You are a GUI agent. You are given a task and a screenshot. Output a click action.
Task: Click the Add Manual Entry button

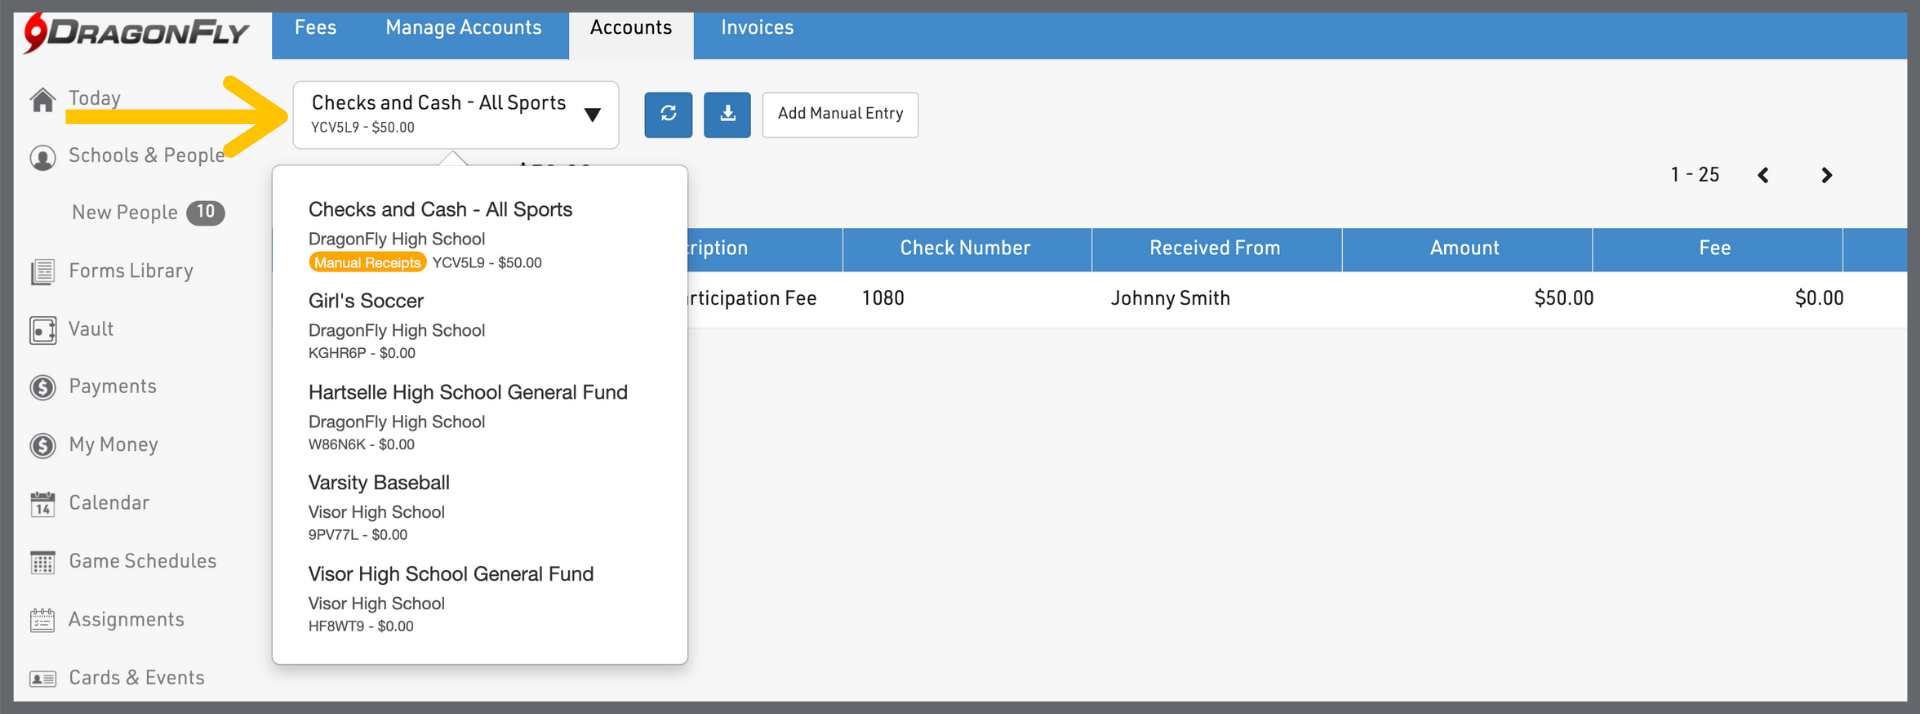coord(840,114)
